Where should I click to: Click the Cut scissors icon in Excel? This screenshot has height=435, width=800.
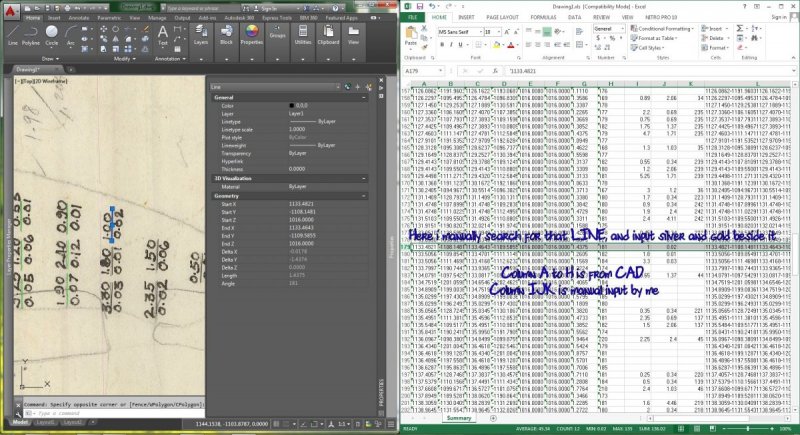[x=424, y=29]
